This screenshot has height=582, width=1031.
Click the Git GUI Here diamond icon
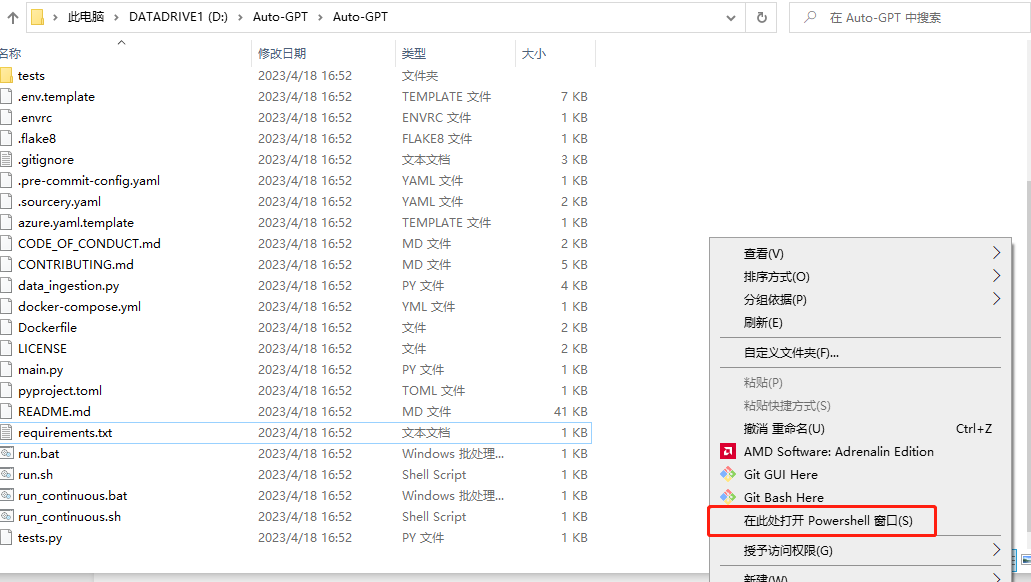pos(727,474)
